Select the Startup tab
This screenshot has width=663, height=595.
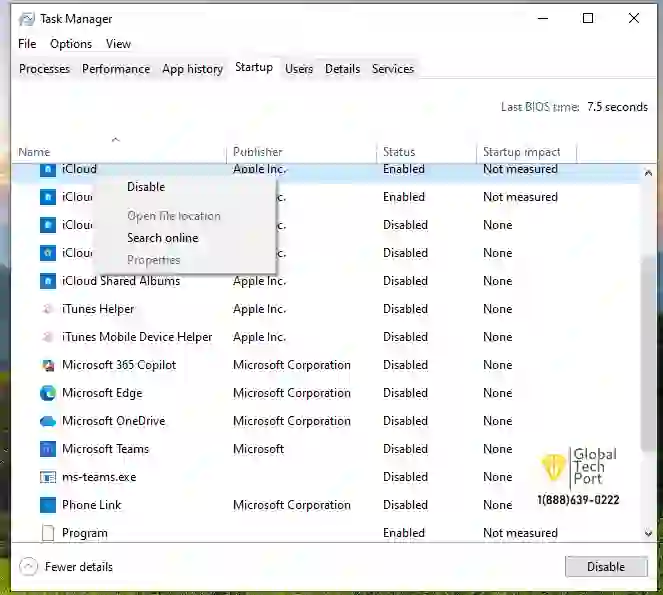pos(254,67)
